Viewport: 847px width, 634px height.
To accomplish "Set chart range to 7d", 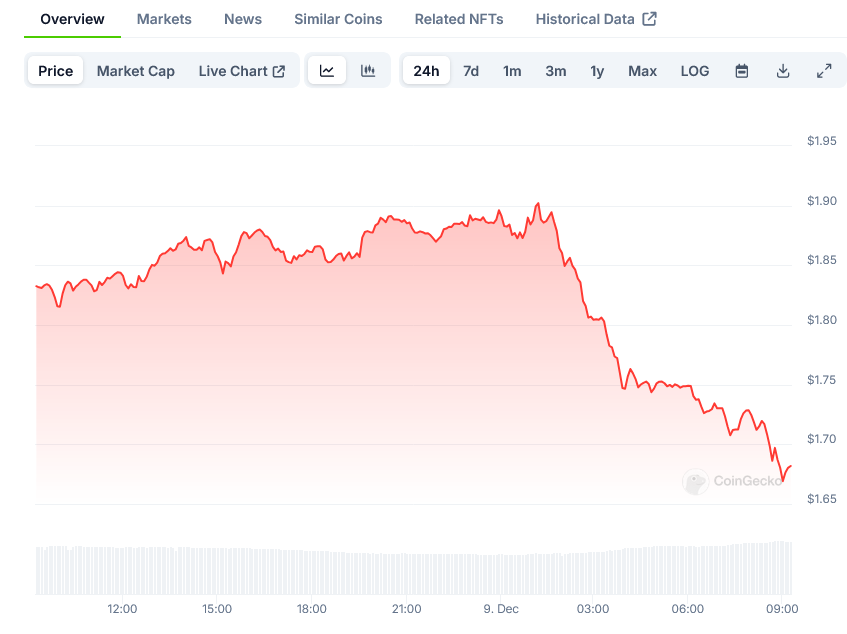I will pyautogui.click(x=471, y=71).
